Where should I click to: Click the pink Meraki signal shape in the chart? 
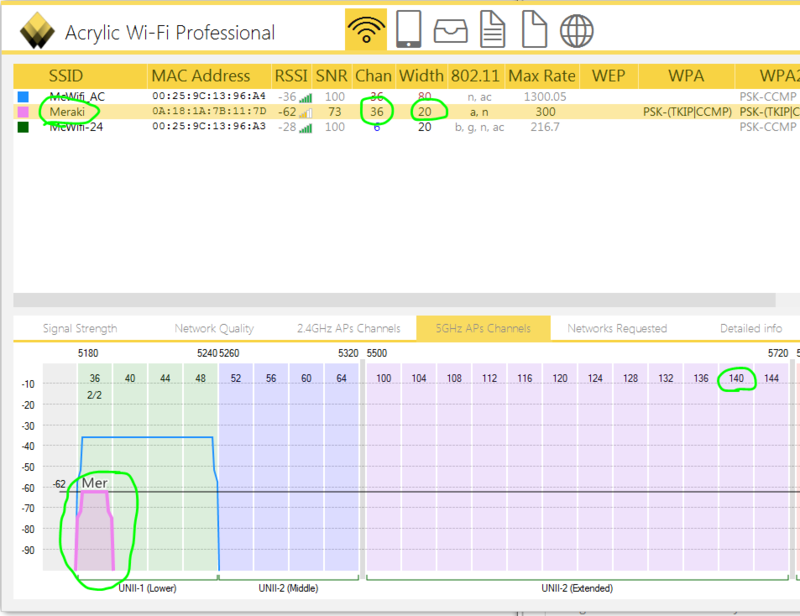tap(95, 531)
